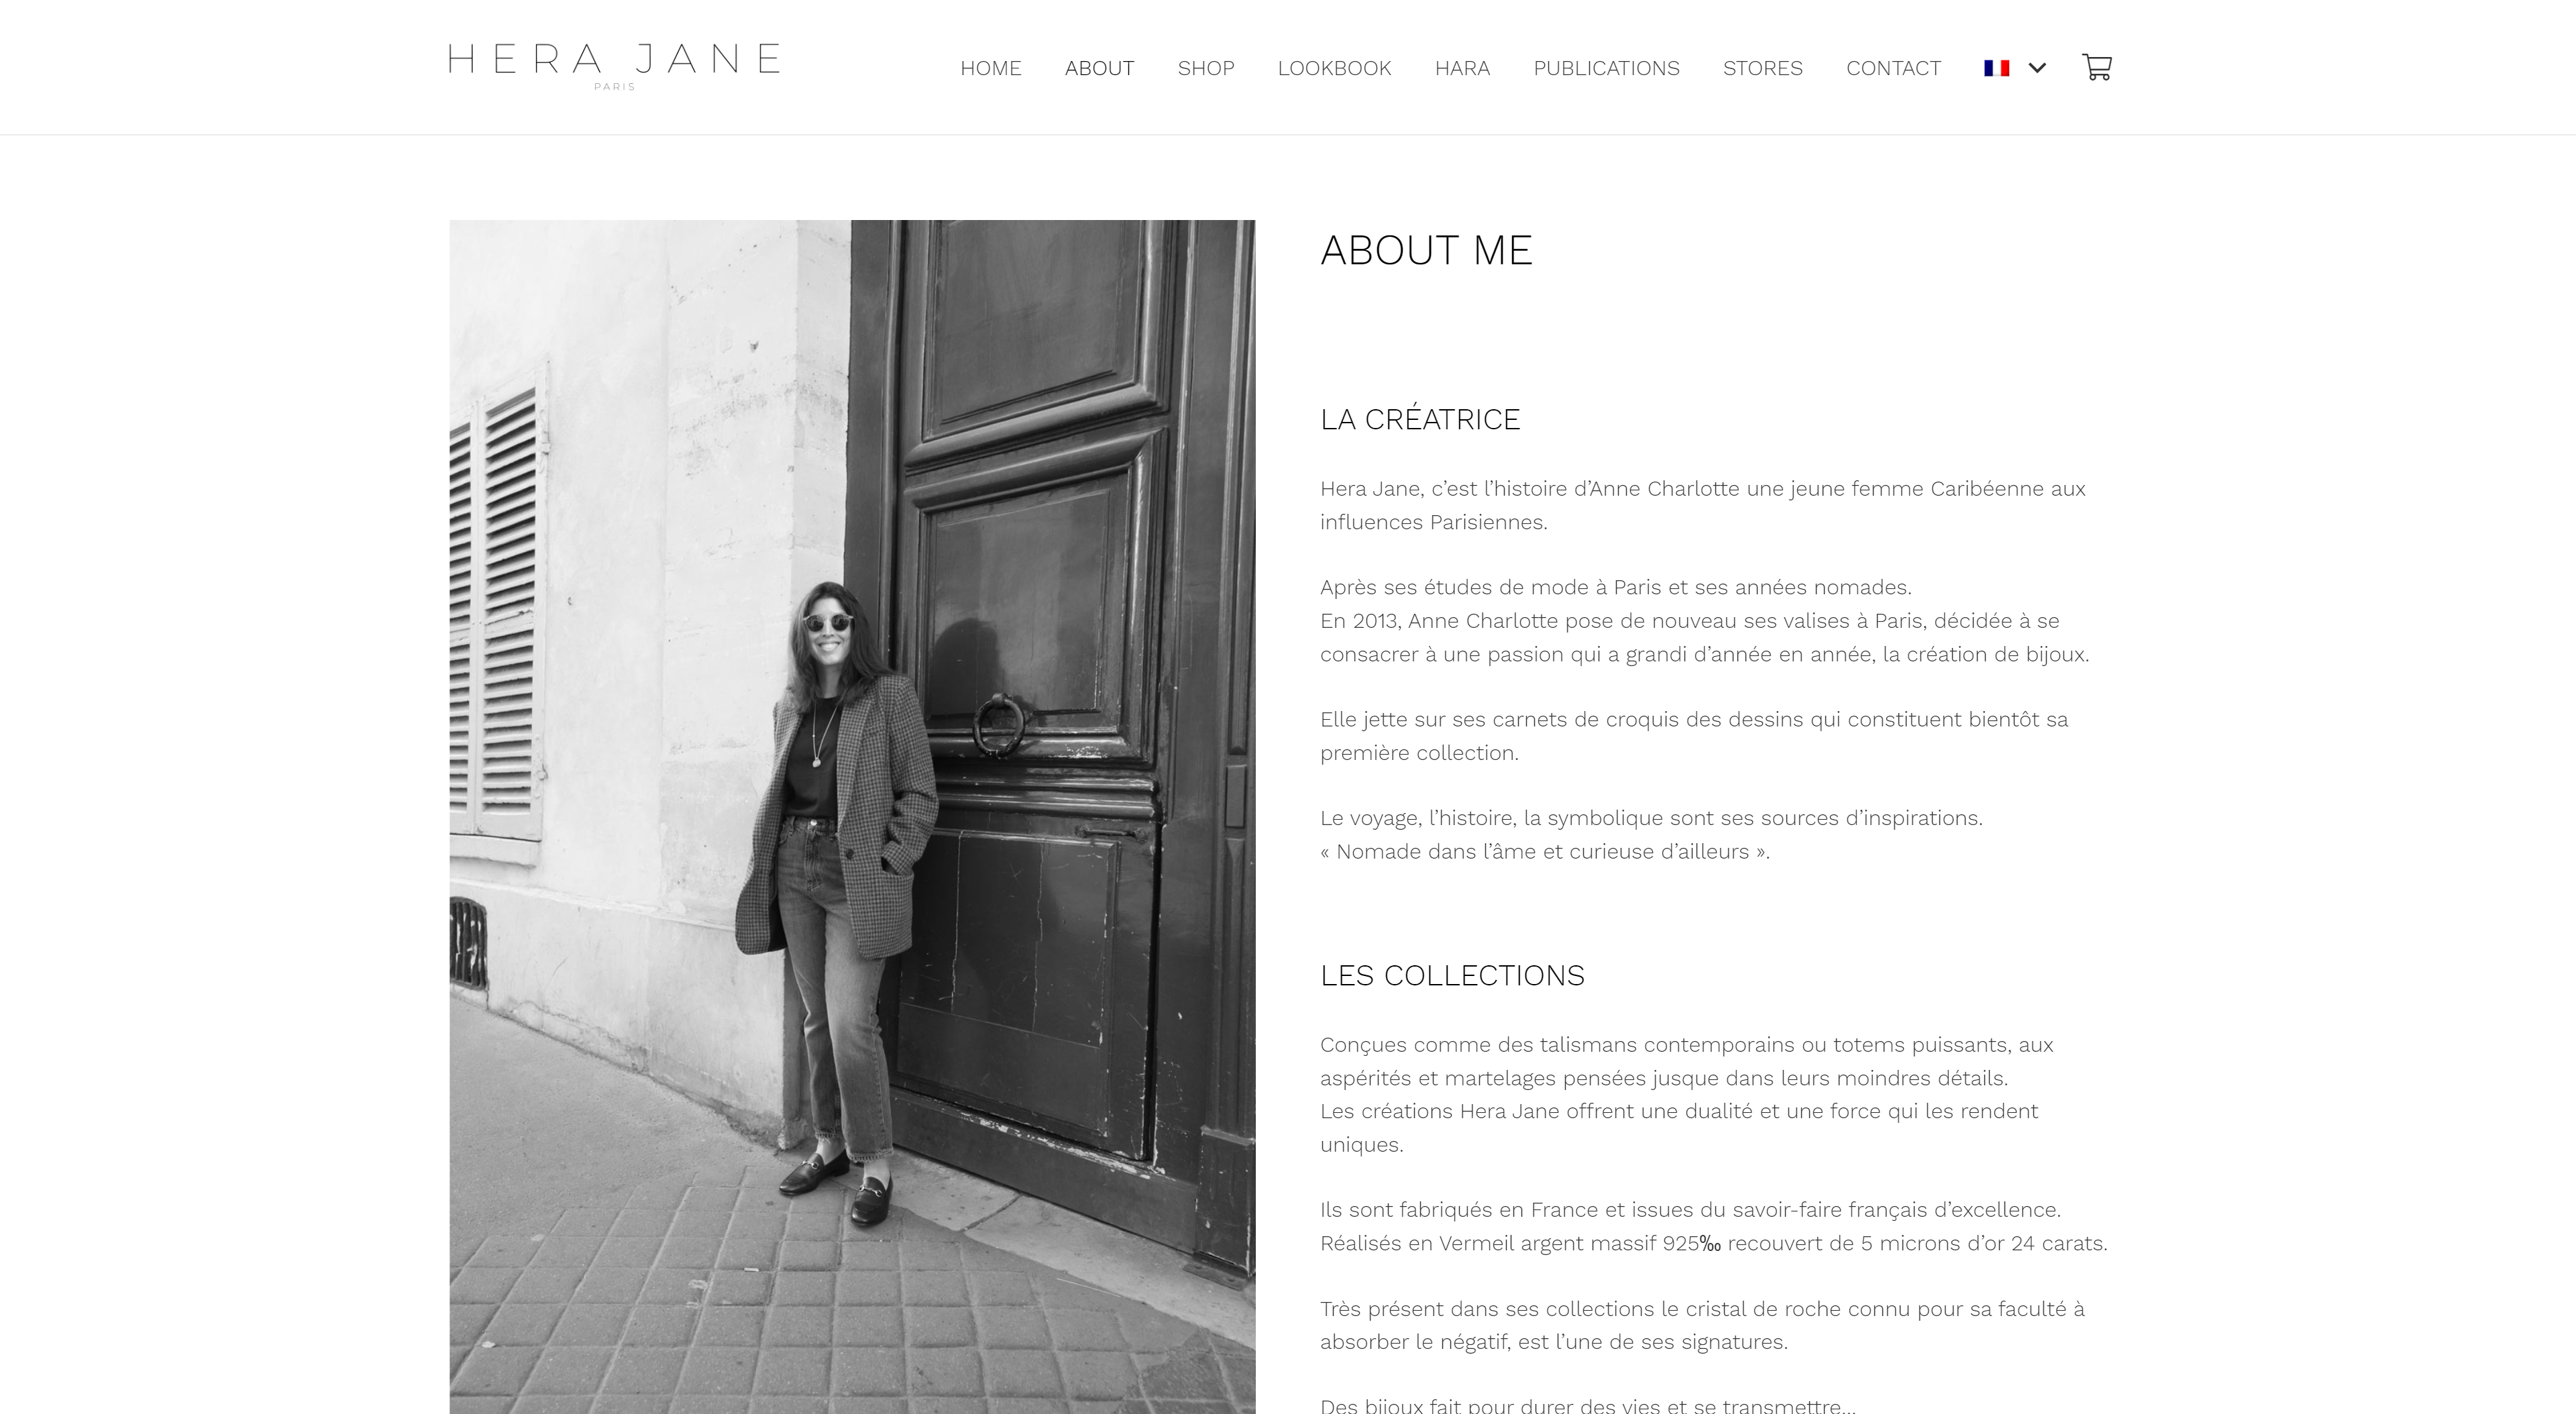The height and width of the screenshot is (1414, 2576).
Task: Open the Publications section
Action: pyautogui.click(x=1606, y=68)
